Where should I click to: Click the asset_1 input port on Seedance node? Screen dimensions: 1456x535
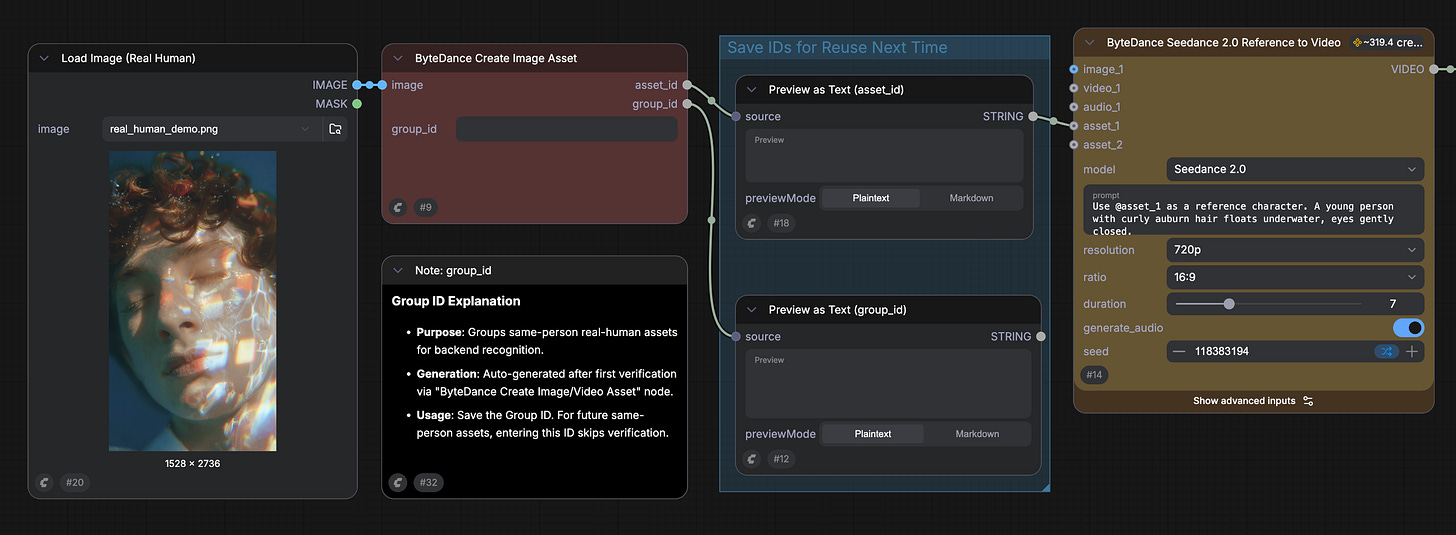[x=1073, y=126]
